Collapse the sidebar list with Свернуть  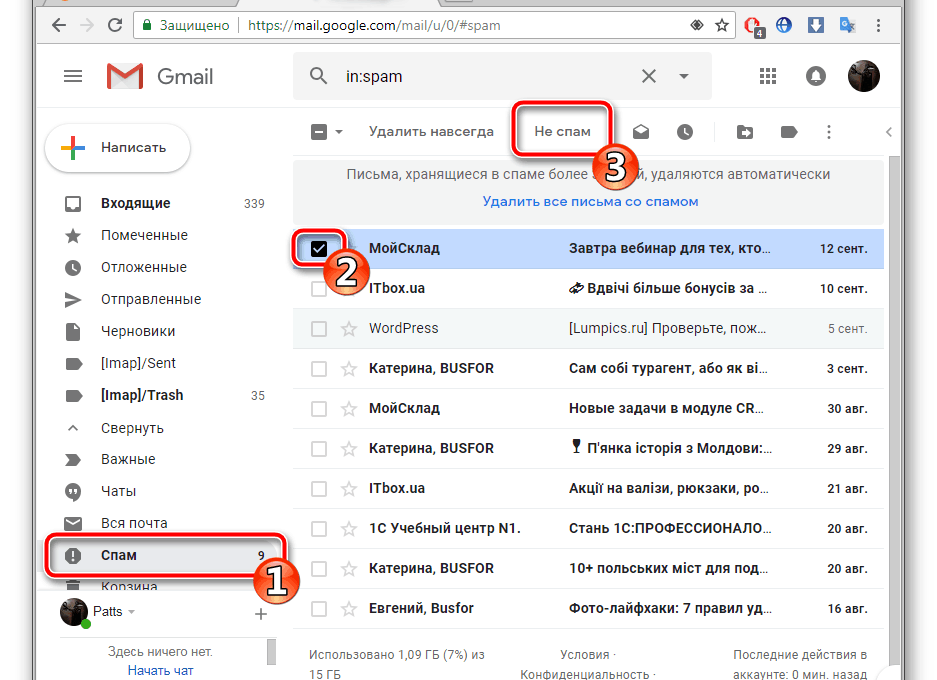click(x=132, y=427)
